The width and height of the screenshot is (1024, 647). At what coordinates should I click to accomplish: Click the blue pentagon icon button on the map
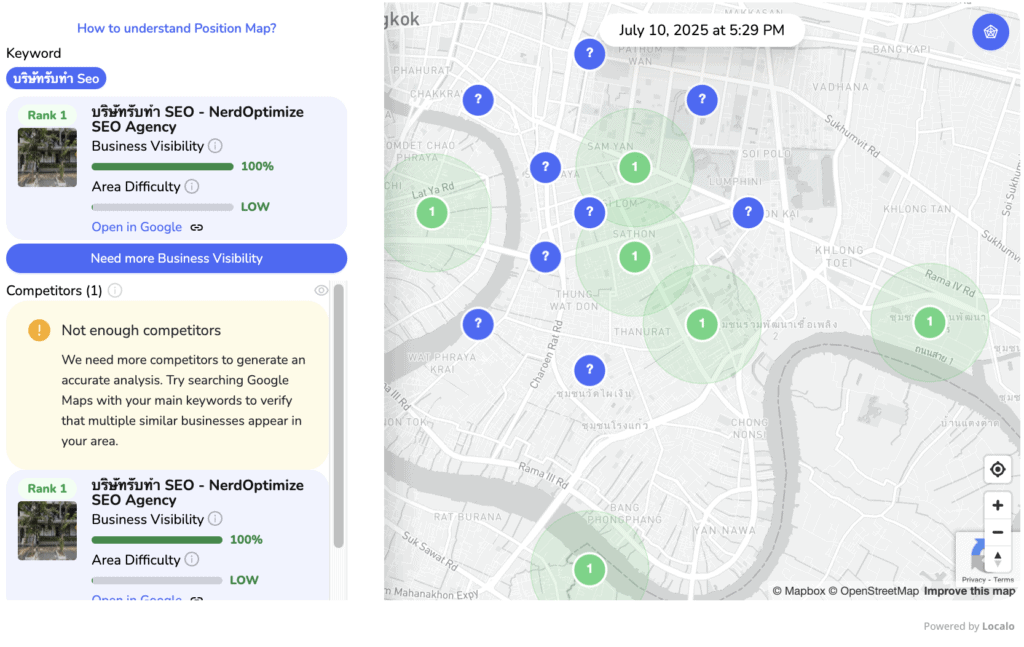pyautogui.click(x=990, y=32)
